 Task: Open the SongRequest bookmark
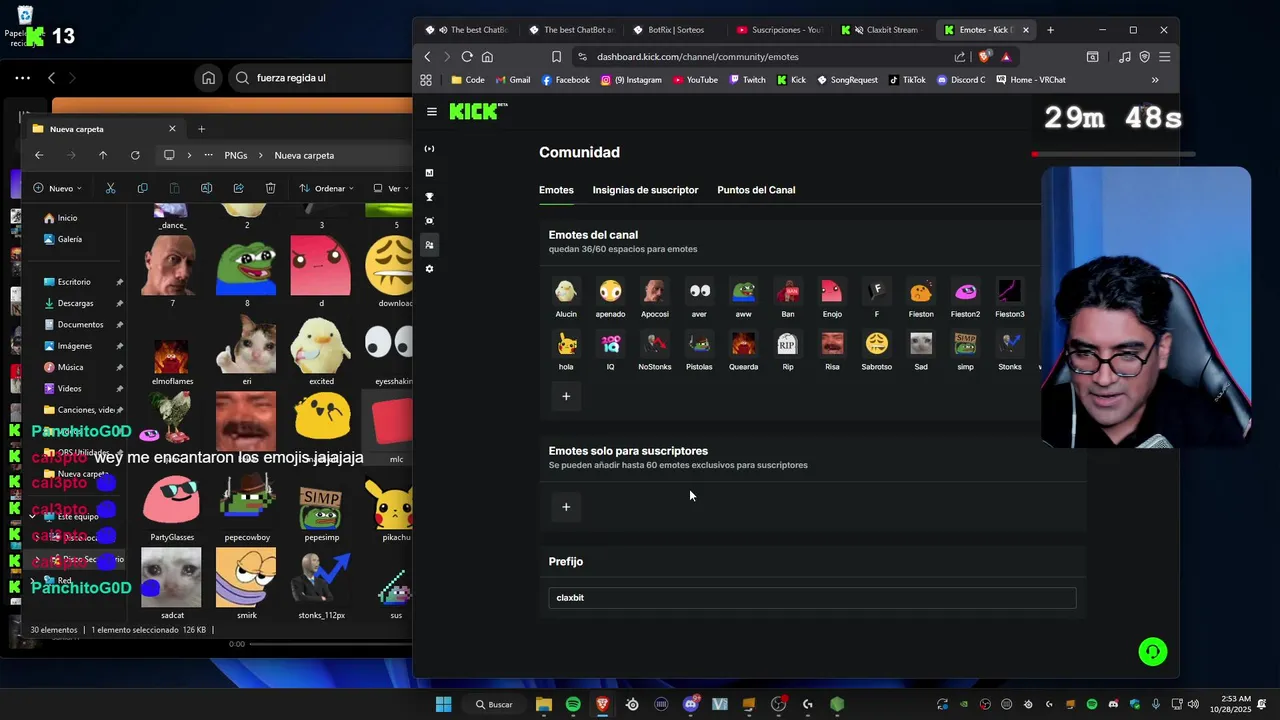847,80
